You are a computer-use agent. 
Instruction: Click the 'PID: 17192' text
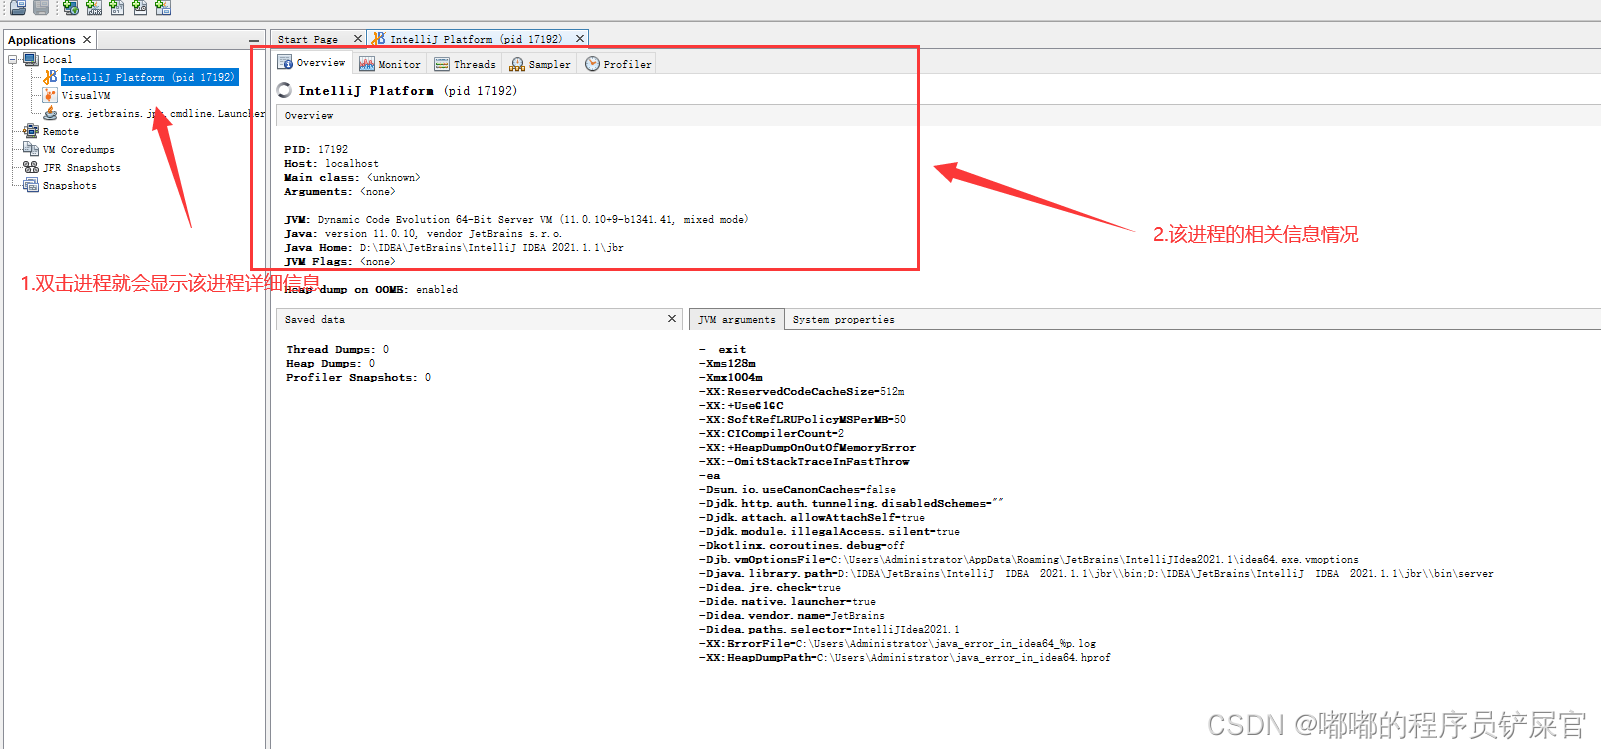(x=316, y=150)
